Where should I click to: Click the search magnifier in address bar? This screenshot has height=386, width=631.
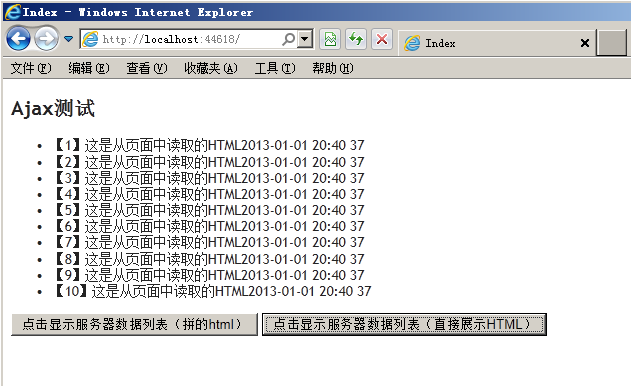point(289,39)
